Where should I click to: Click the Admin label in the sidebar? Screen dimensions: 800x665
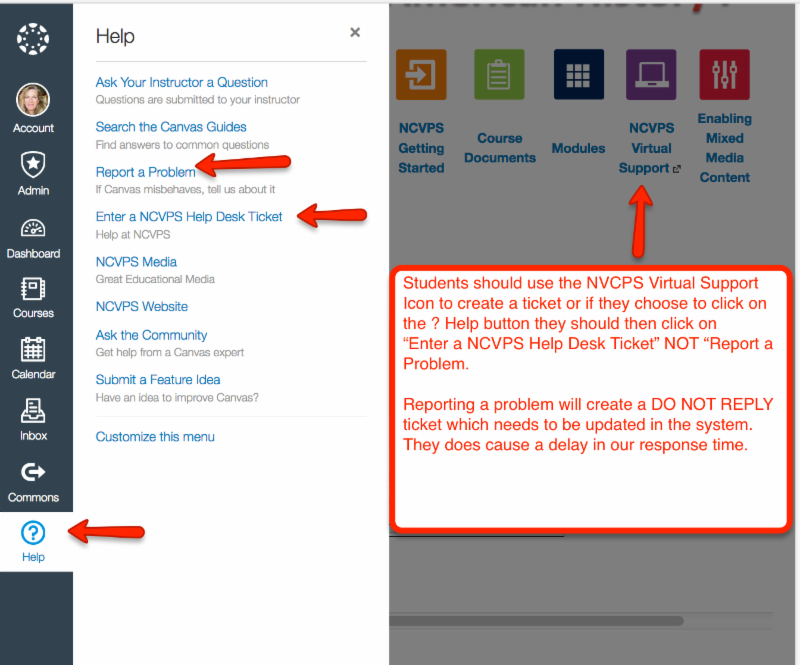click(33, 190)
